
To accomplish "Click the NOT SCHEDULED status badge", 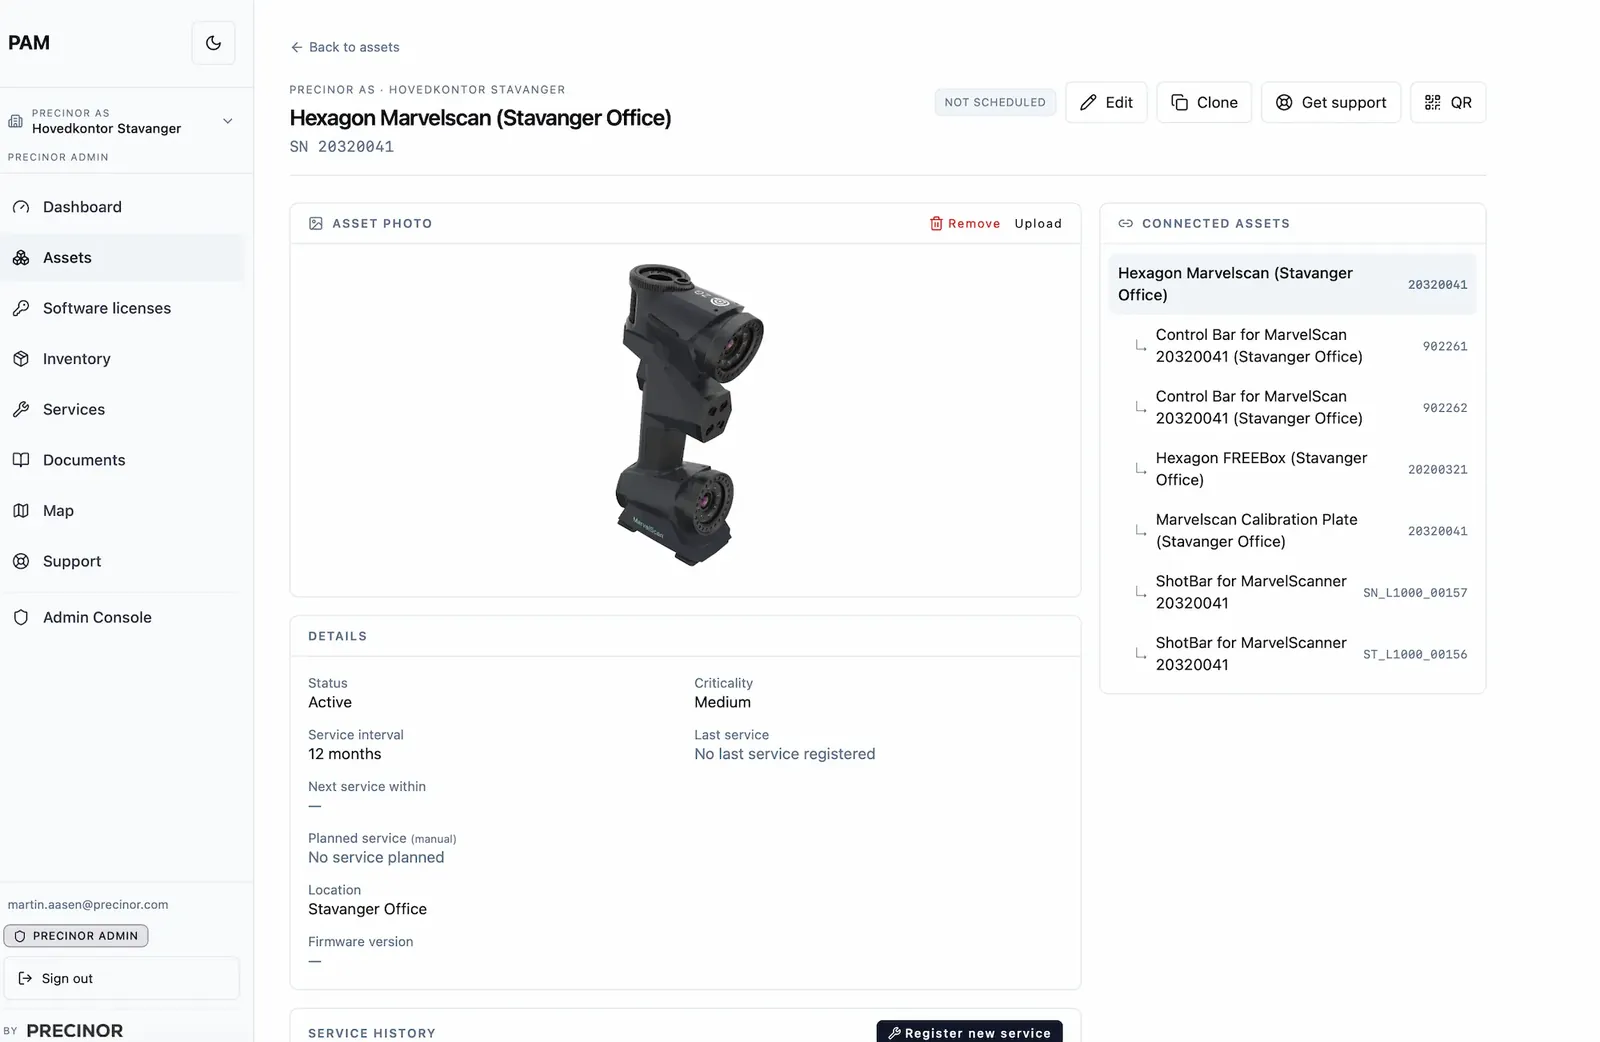I will coord(995,102).
